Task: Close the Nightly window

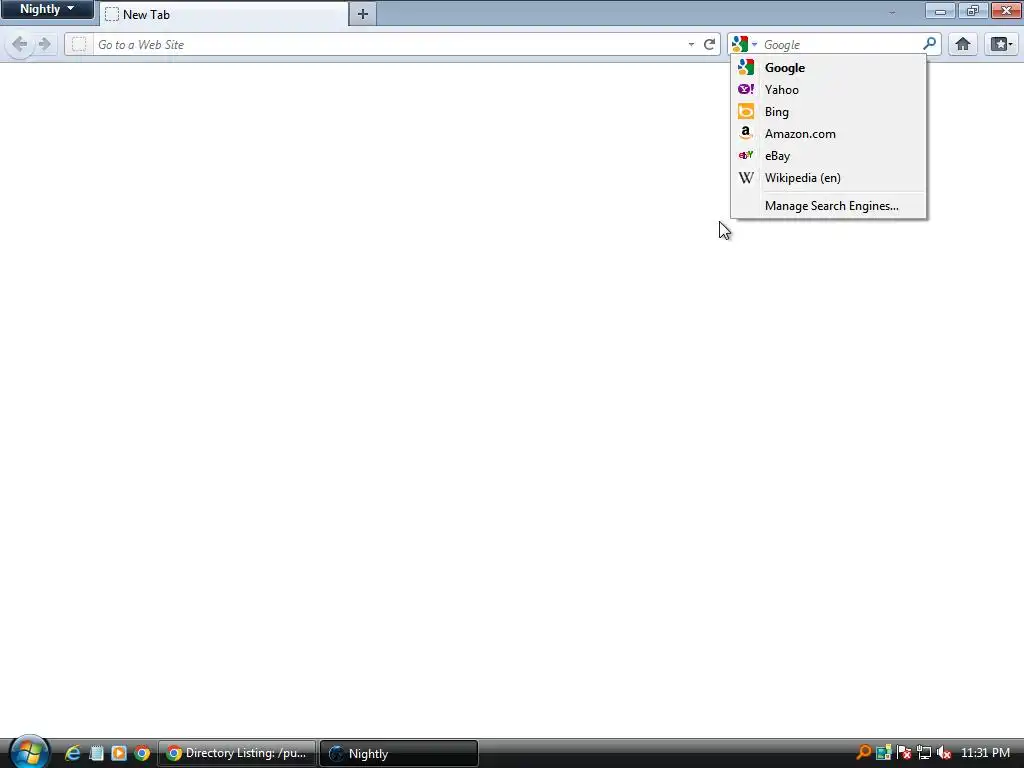Action: tap(1006, 10)
